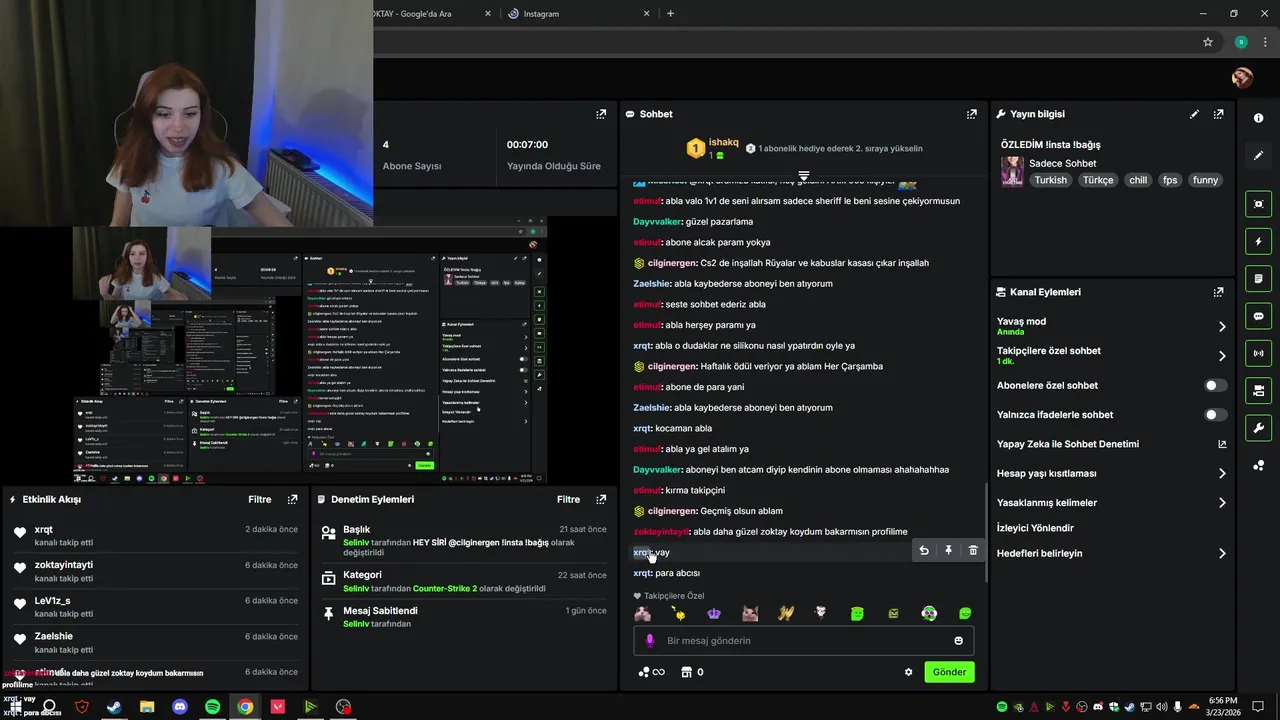Click the Bir mesaj gönderin input field
Viewport: 1280px width, 720px height.
(x=803, y=640)
